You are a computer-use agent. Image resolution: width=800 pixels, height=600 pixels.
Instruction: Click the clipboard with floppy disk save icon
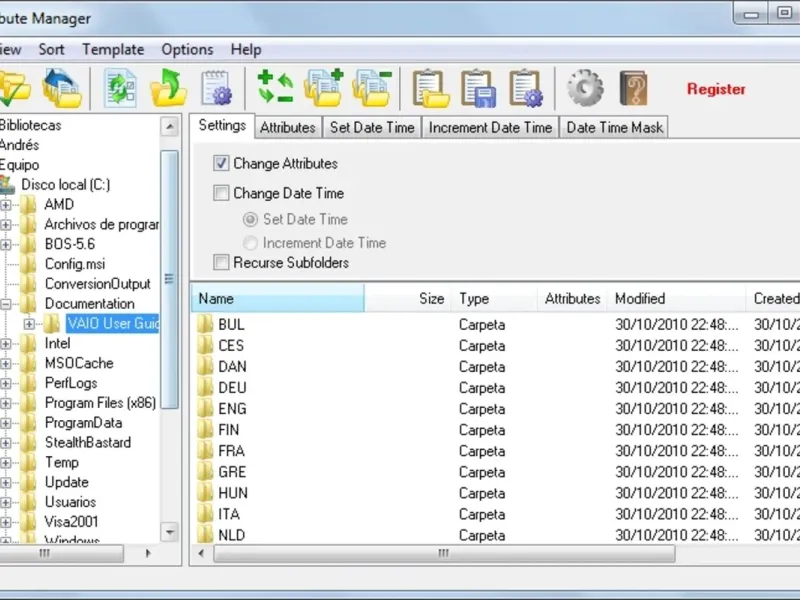[479, 88]
